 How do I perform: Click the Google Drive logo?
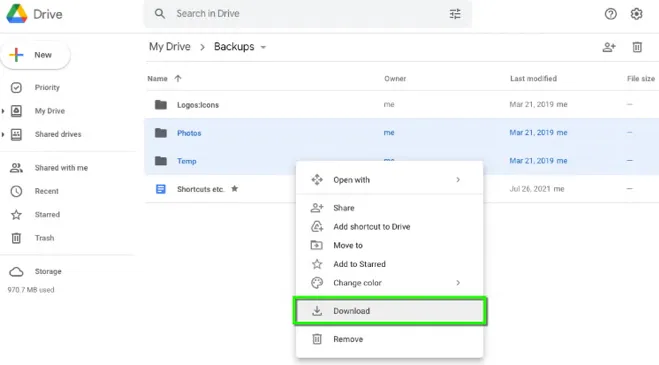[17, 14]
